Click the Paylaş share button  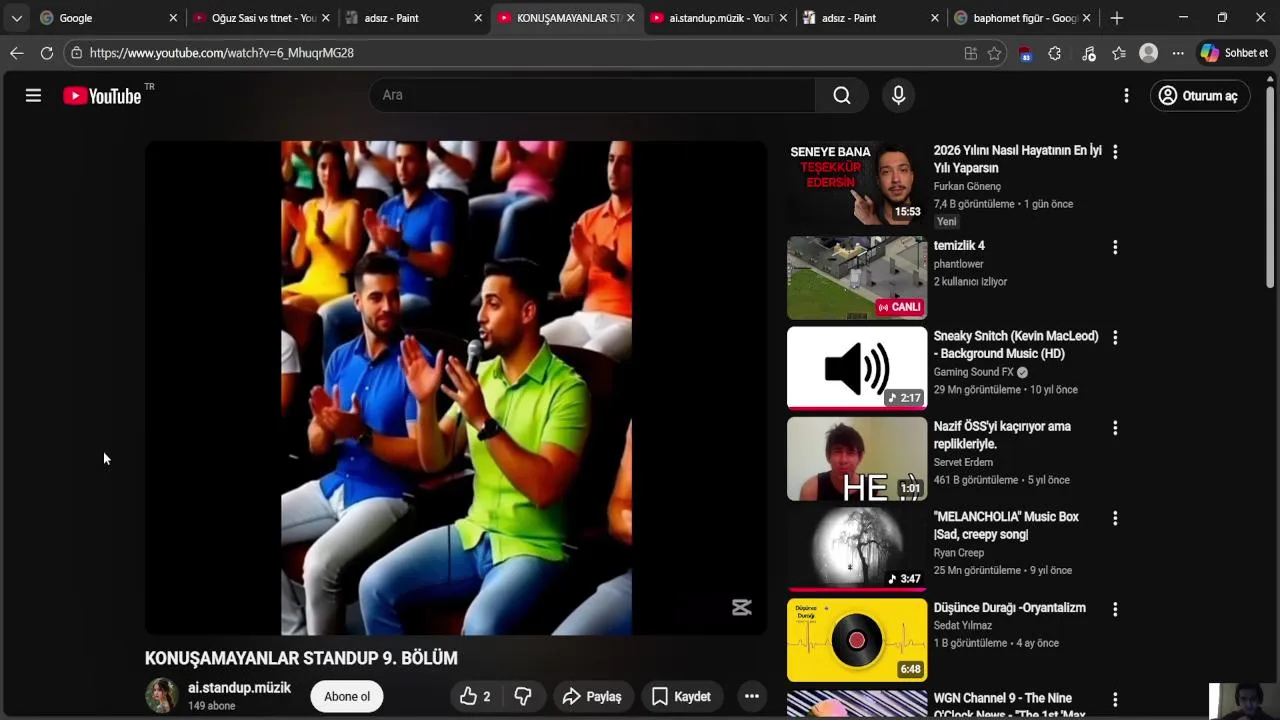(x=592, y=697)
